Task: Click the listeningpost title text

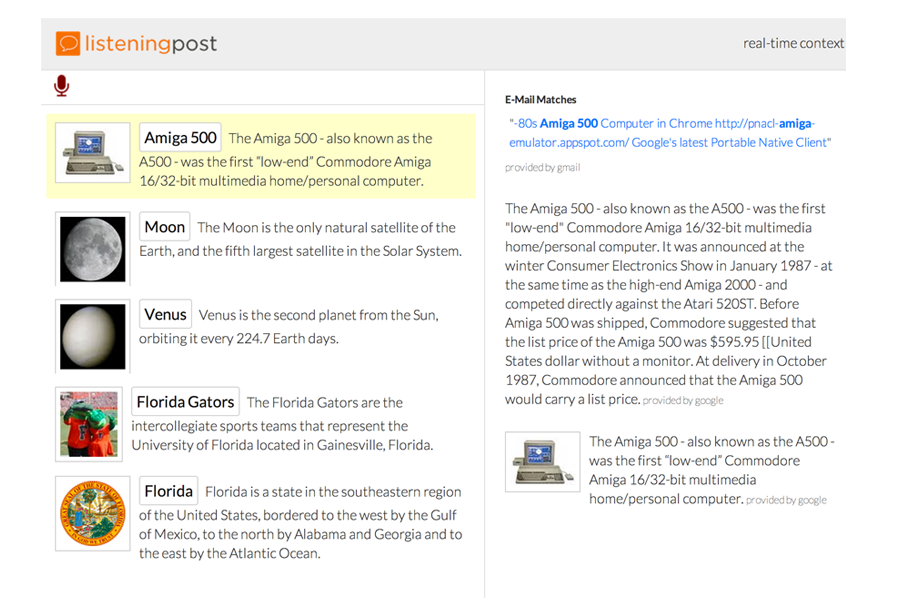Action: (x=151, y=44)
